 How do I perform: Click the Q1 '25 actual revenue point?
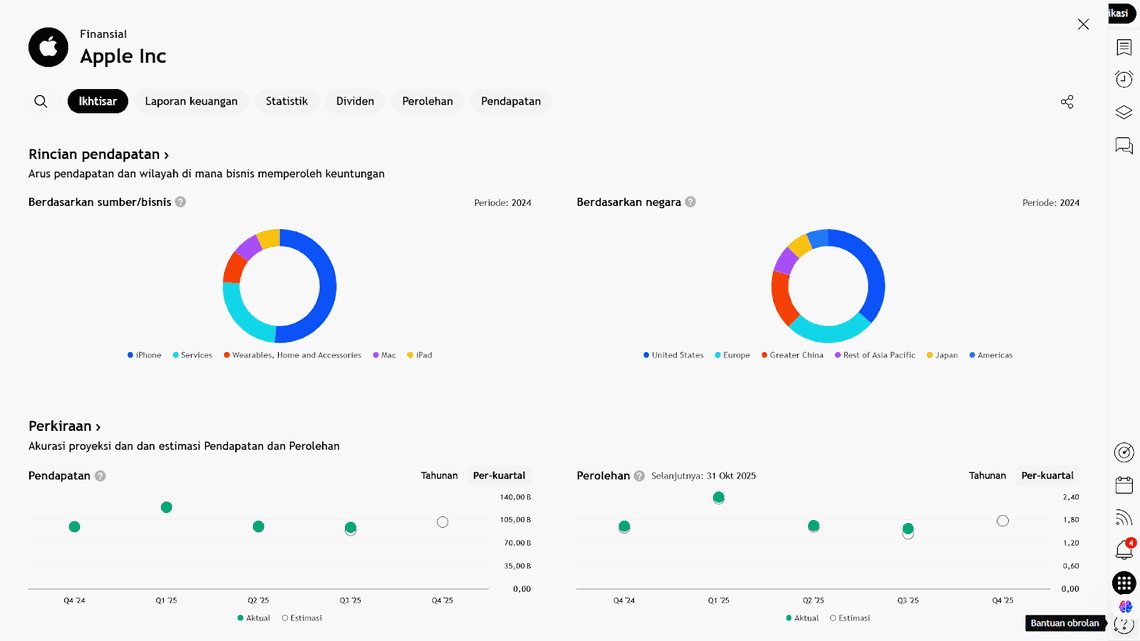166,507
